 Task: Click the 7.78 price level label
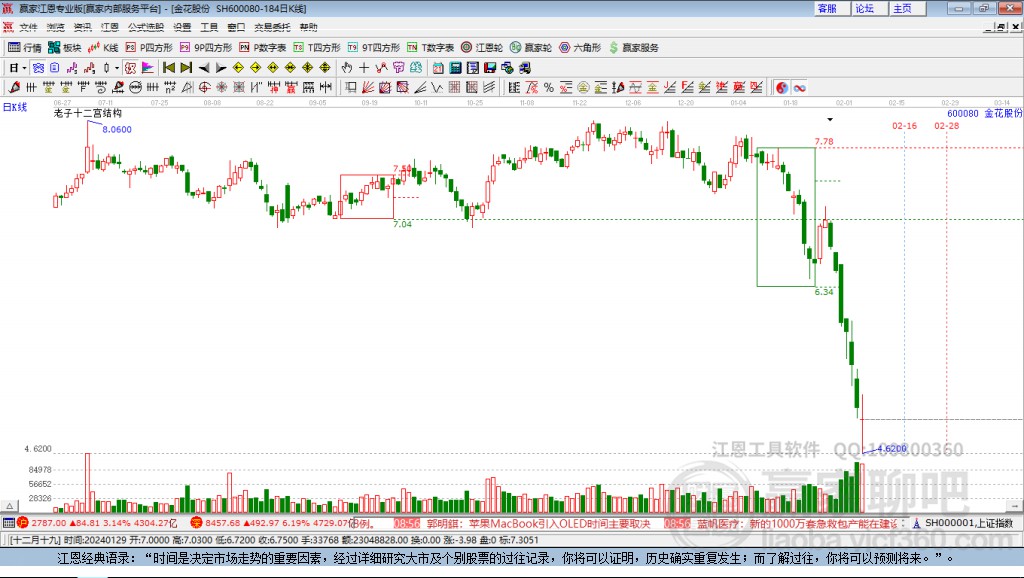pos(824,141)
